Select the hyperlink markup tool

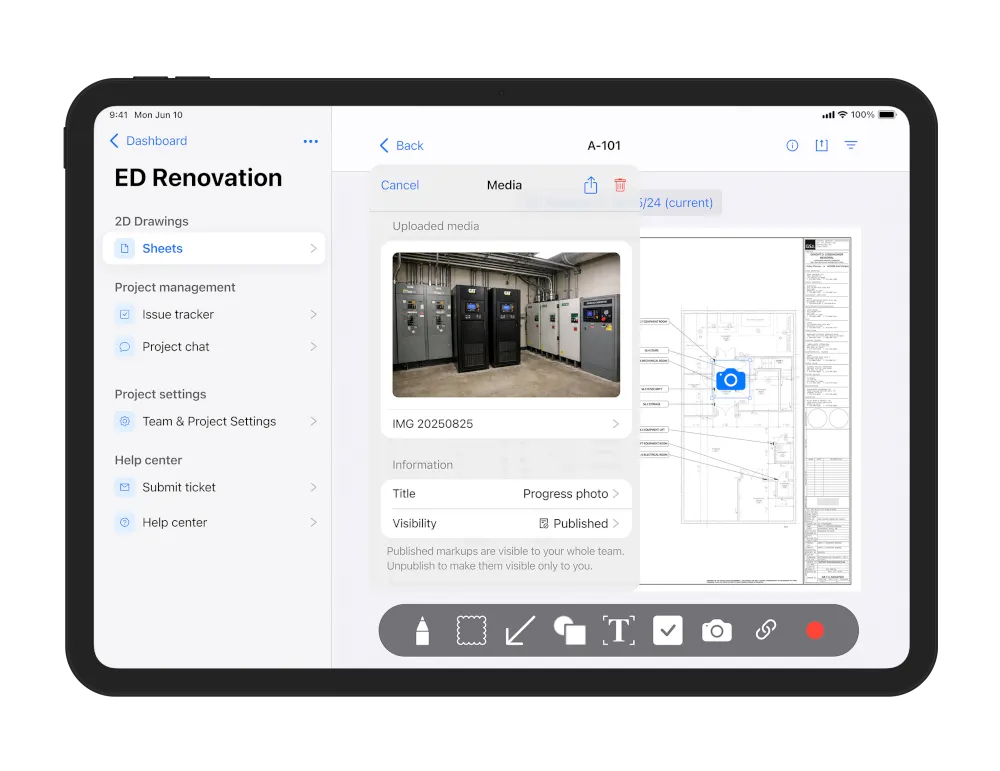pos(766,630)
